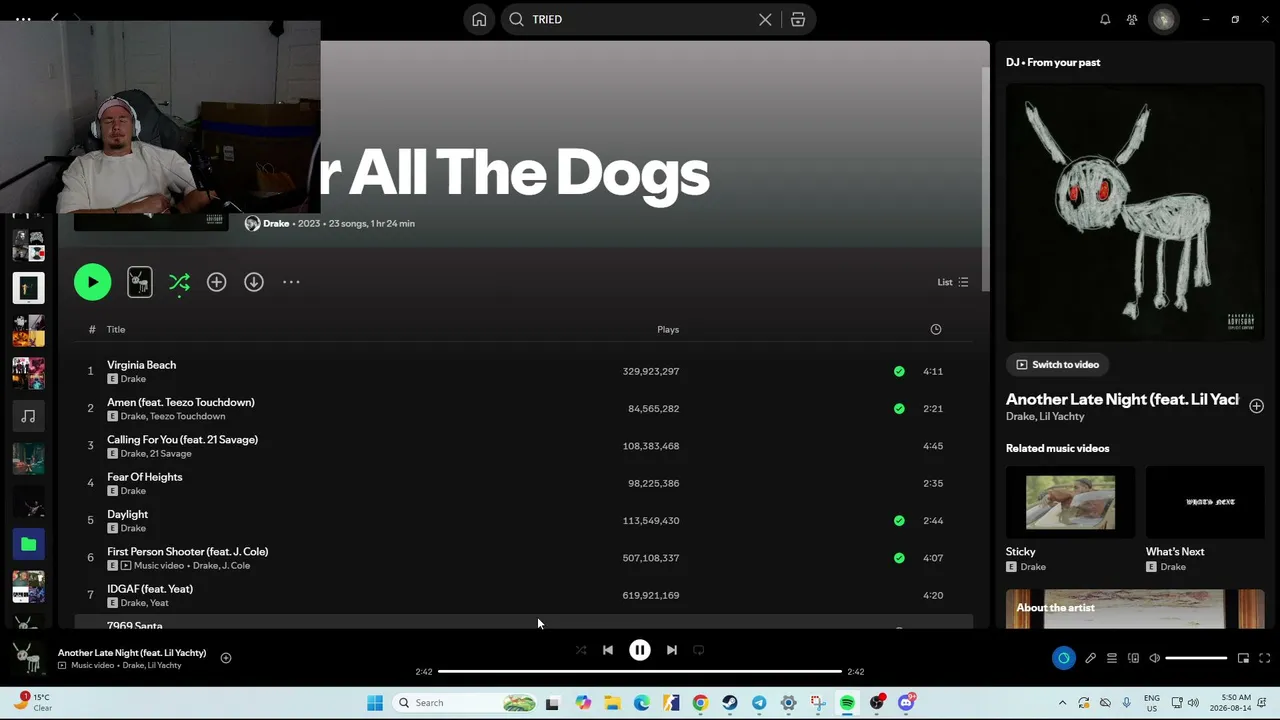
Task: Mute the Spotify volume
Action: [x=1154, y=658]
